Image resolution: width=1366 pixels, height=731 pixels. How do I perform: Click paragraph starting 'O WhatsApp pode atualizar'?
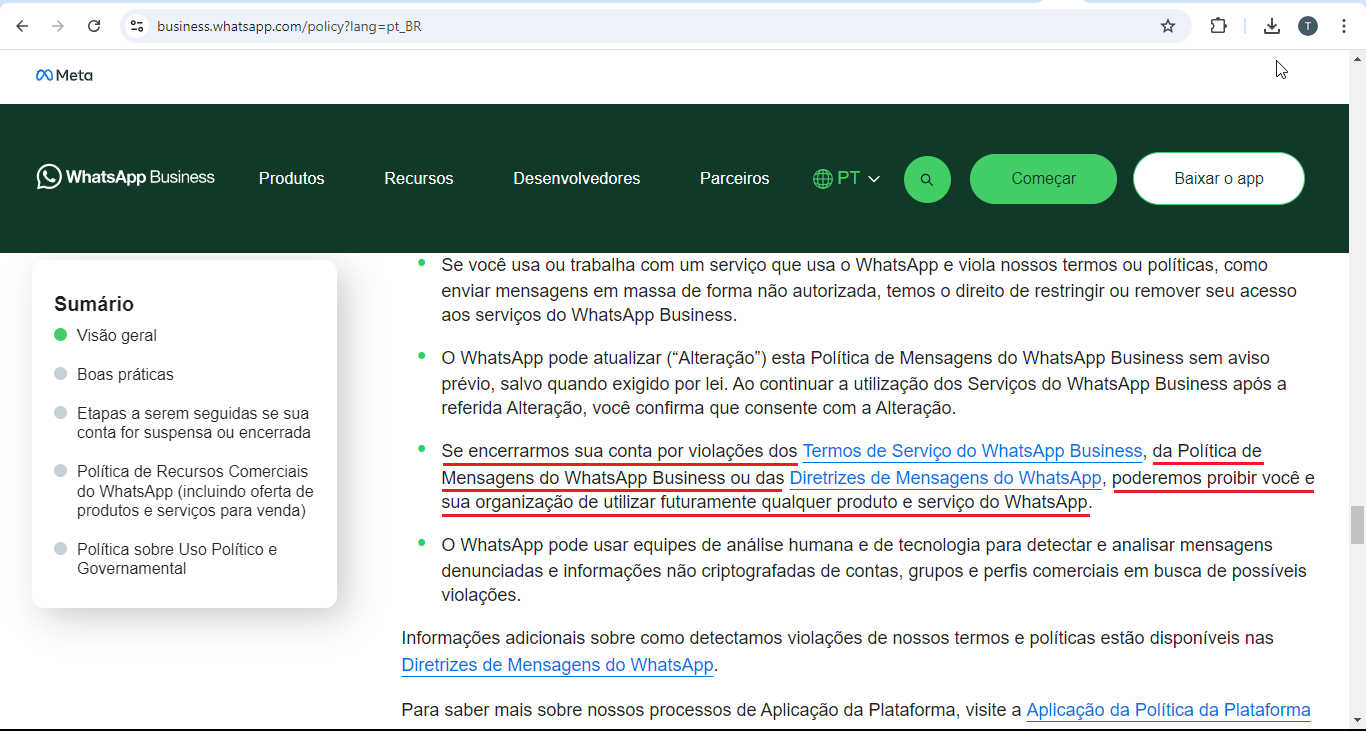[x=864, y=383]
